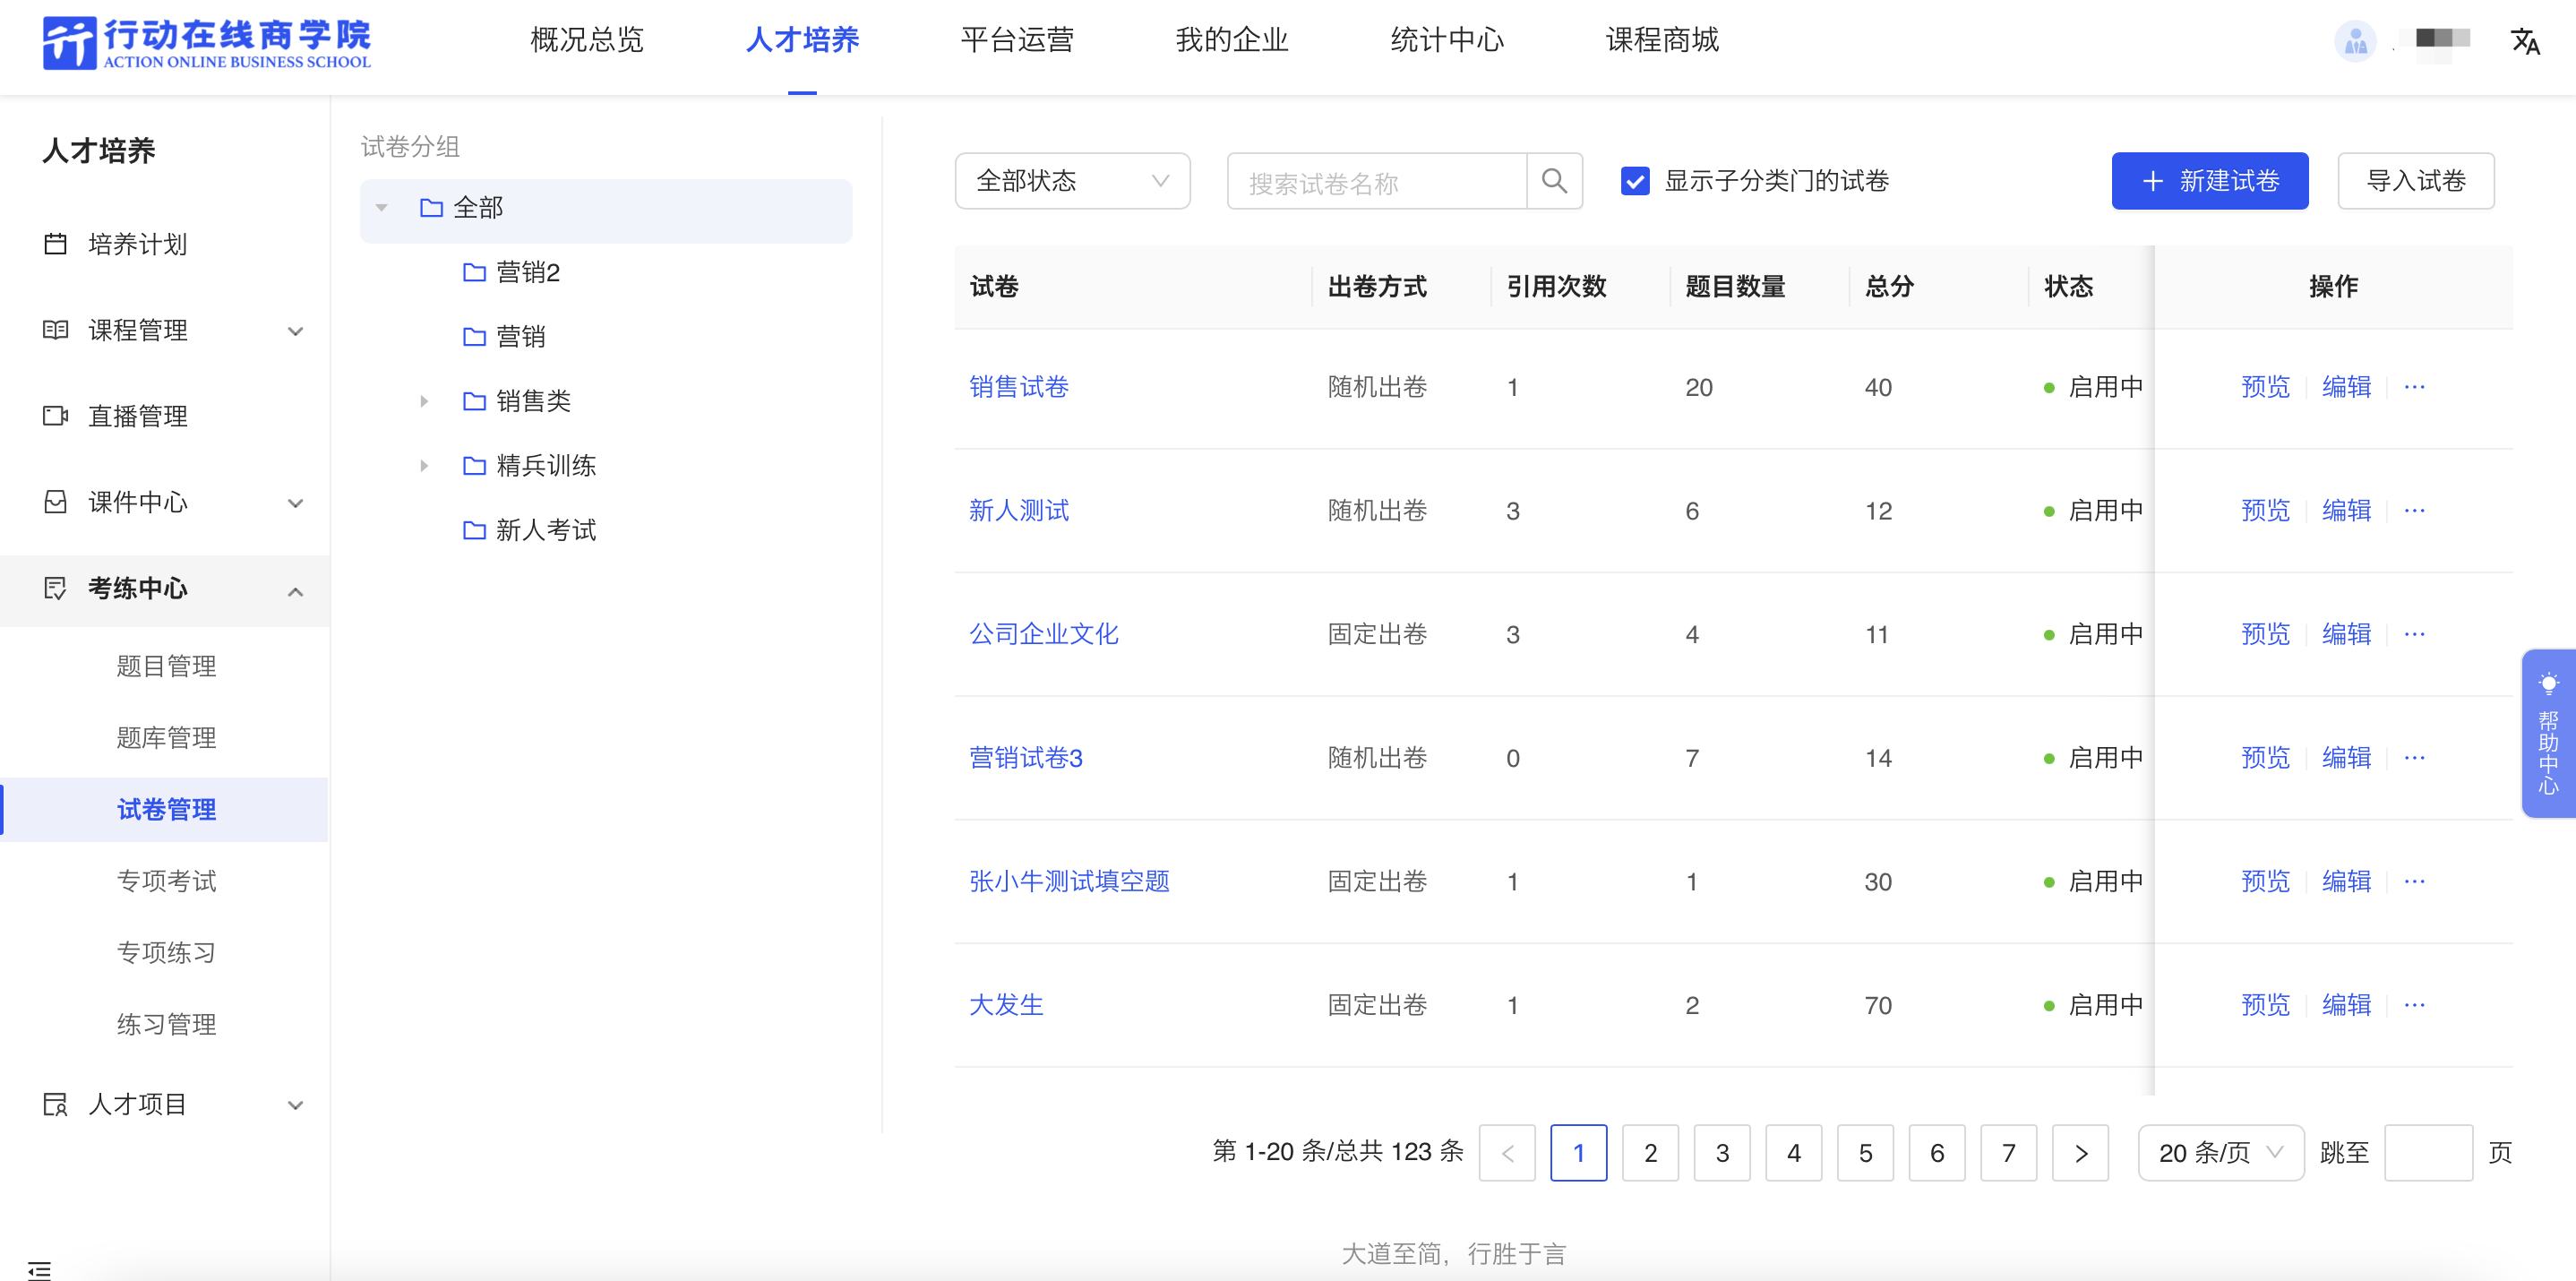This screenshot has width=2576, height=1281.
Task: Select the 新人考试 tree group
Action: (546, 530)
